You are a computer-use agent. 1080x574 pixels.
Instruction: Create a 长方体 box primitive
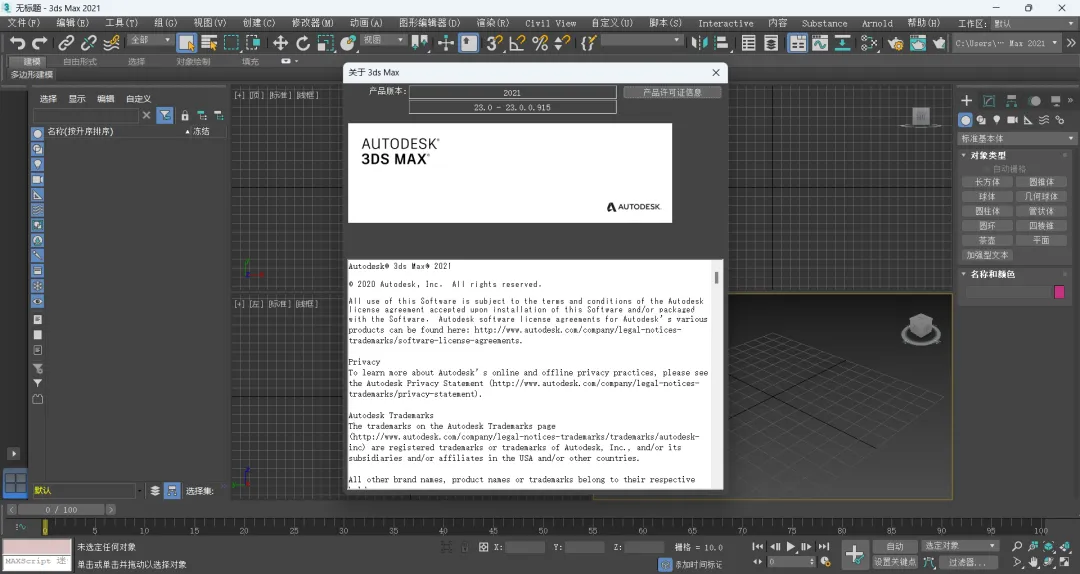tap(987, 182)
